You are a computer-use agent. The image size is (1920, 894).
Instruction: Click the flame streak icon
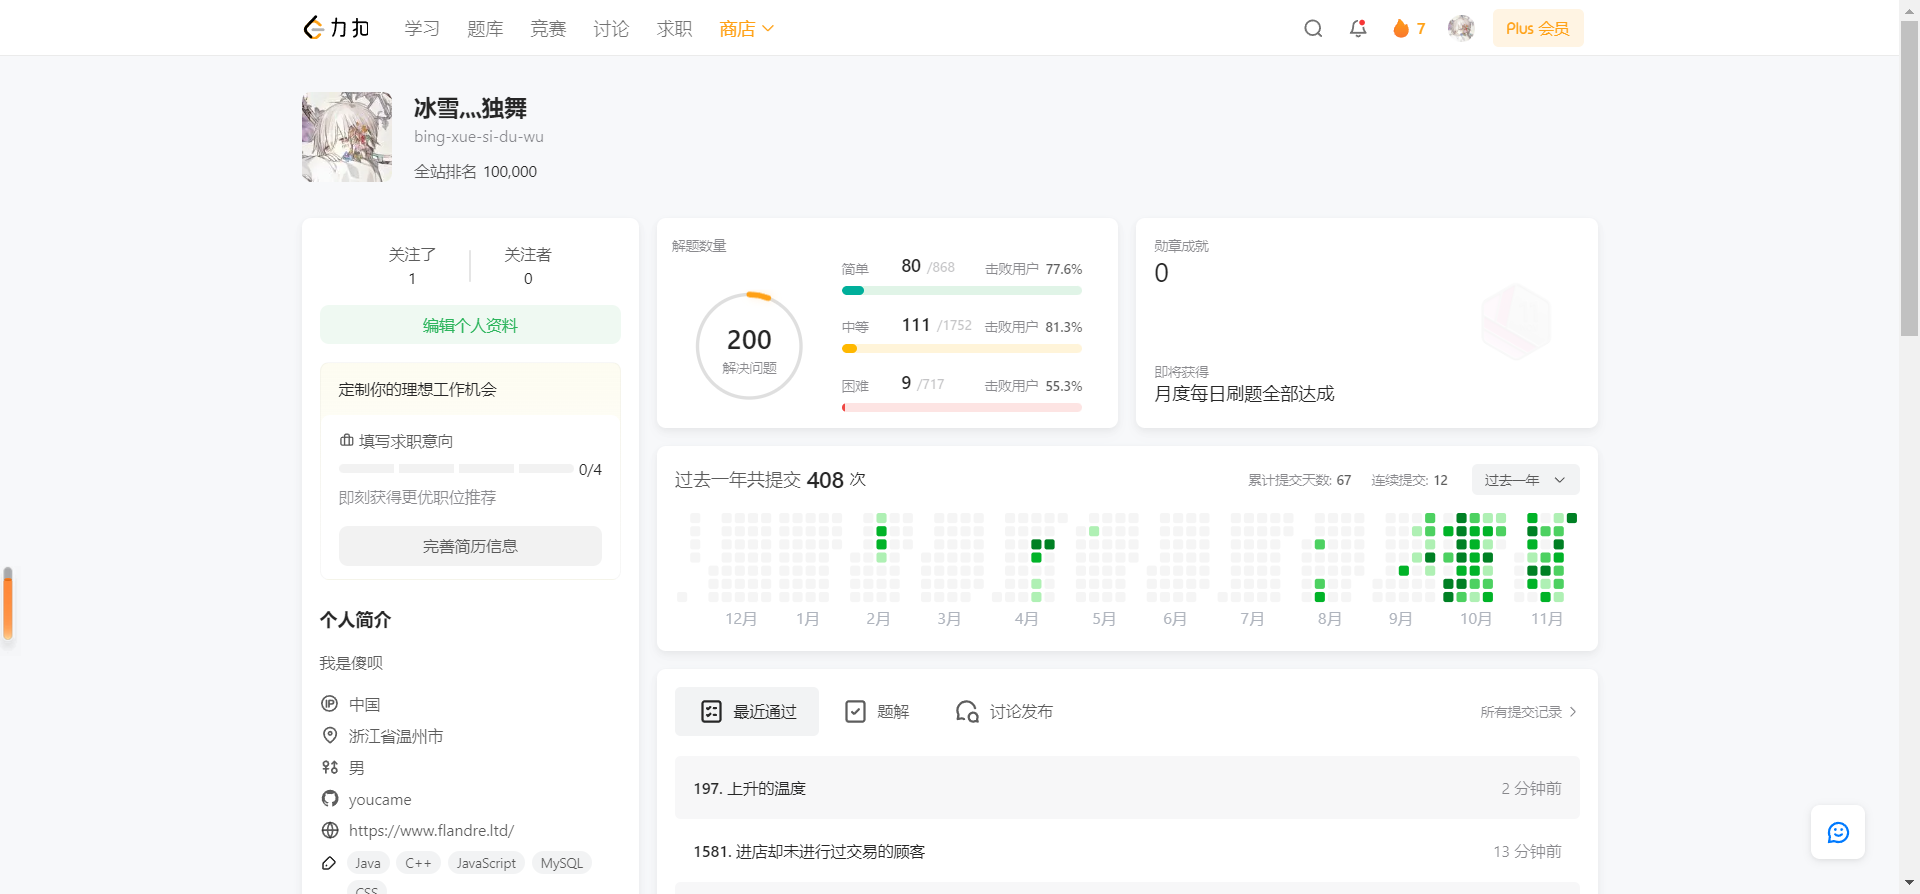(1401, 29)
